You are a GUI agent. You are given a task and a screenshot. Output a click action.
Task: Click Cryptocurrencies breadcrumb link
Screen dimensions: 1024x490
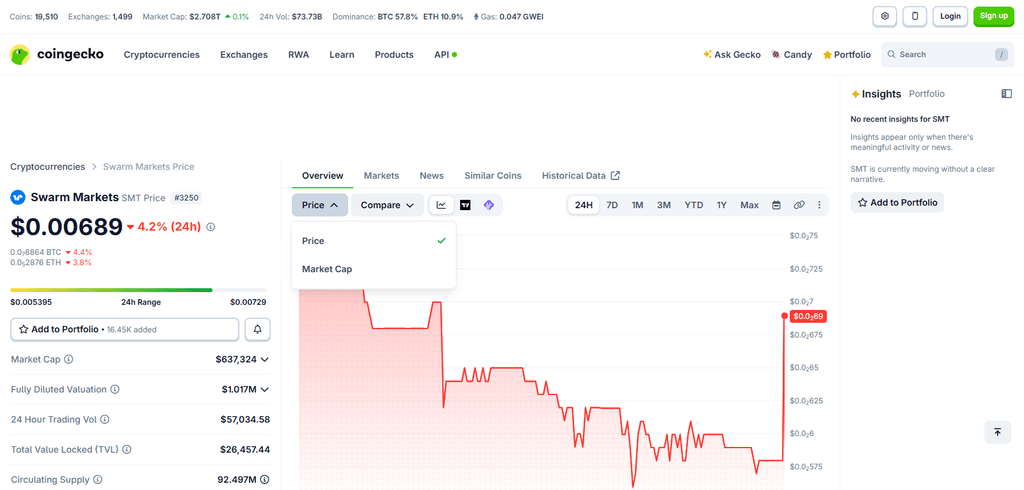[48, 167]
